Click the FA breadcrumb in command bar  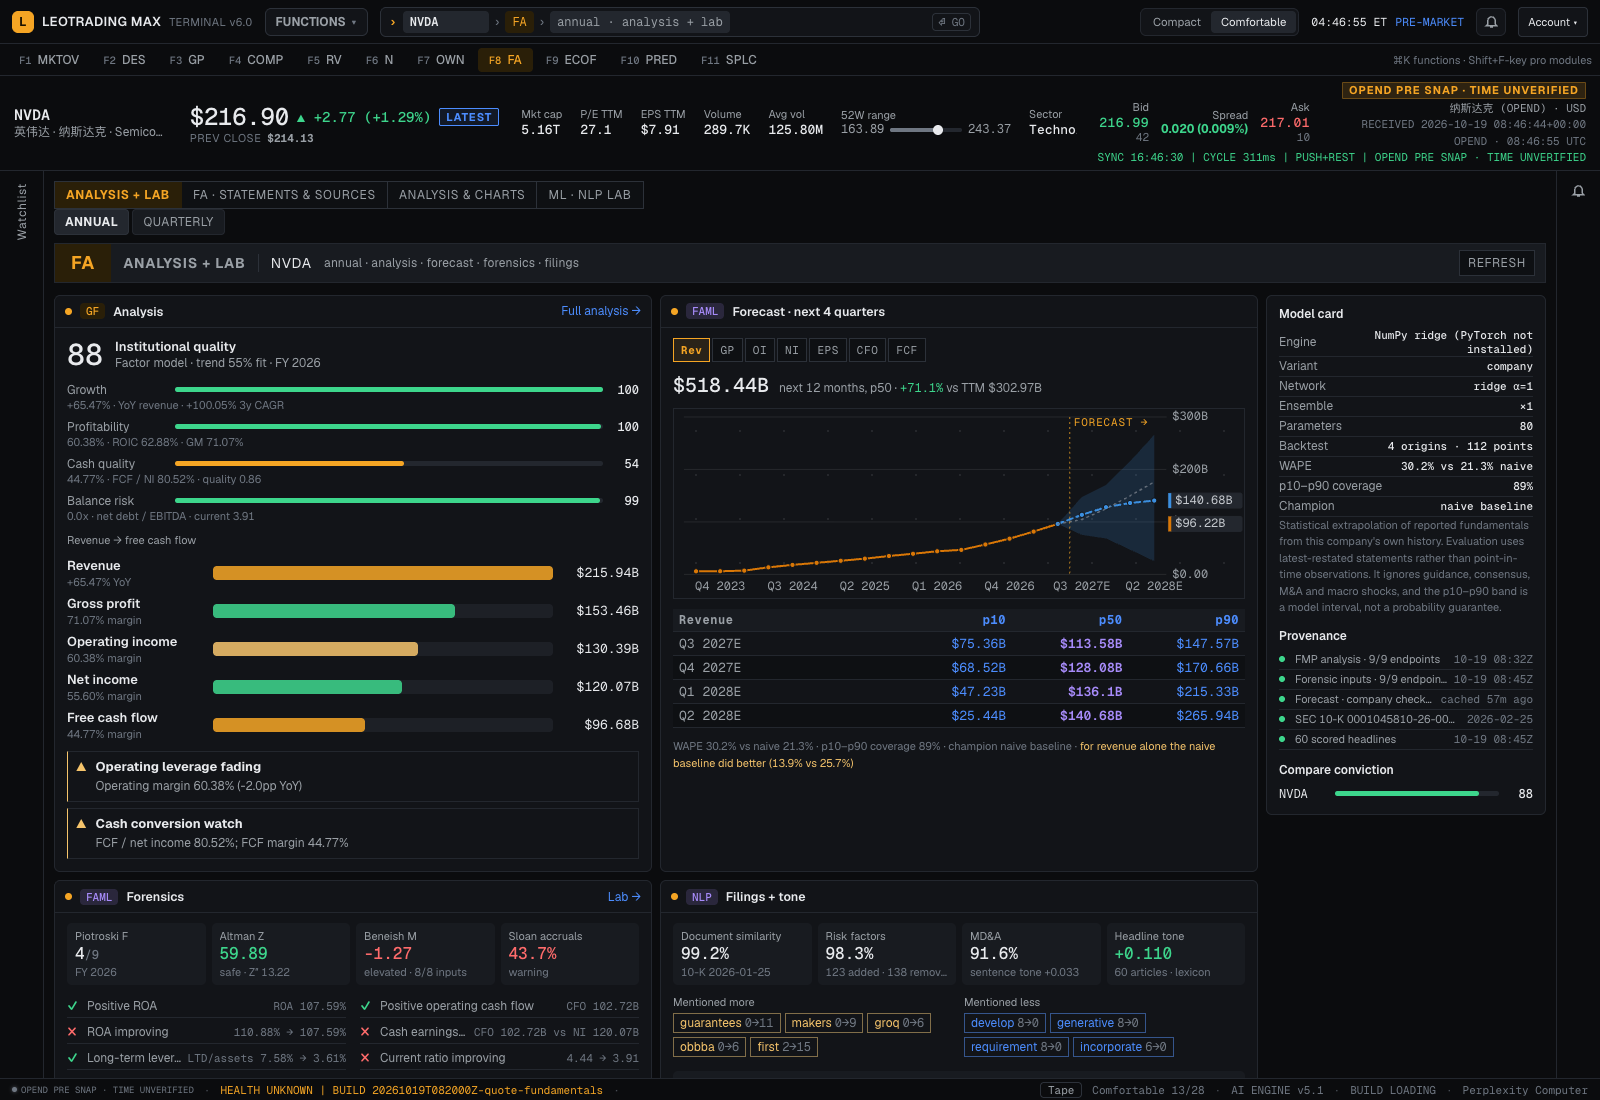(x=519, y=22)
